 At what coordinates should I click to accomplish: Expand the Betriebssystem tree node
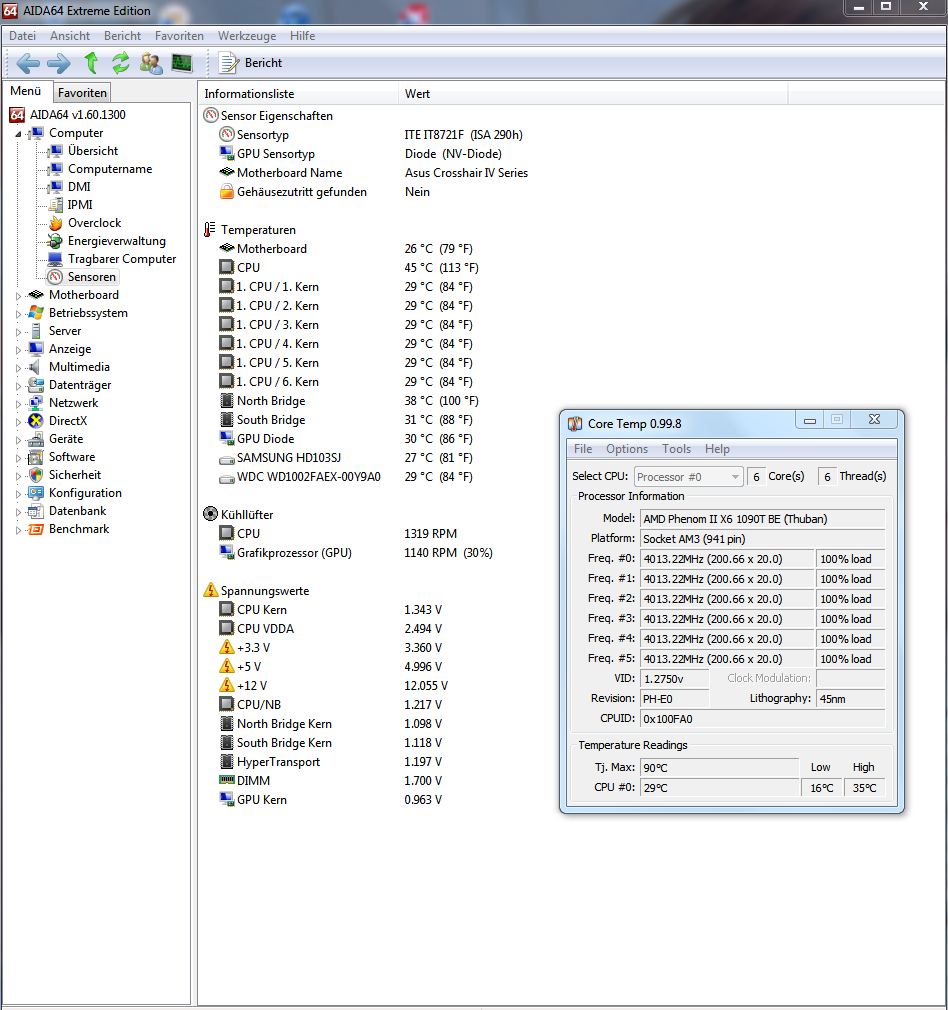pyautogui.click(x=18, y=314)
